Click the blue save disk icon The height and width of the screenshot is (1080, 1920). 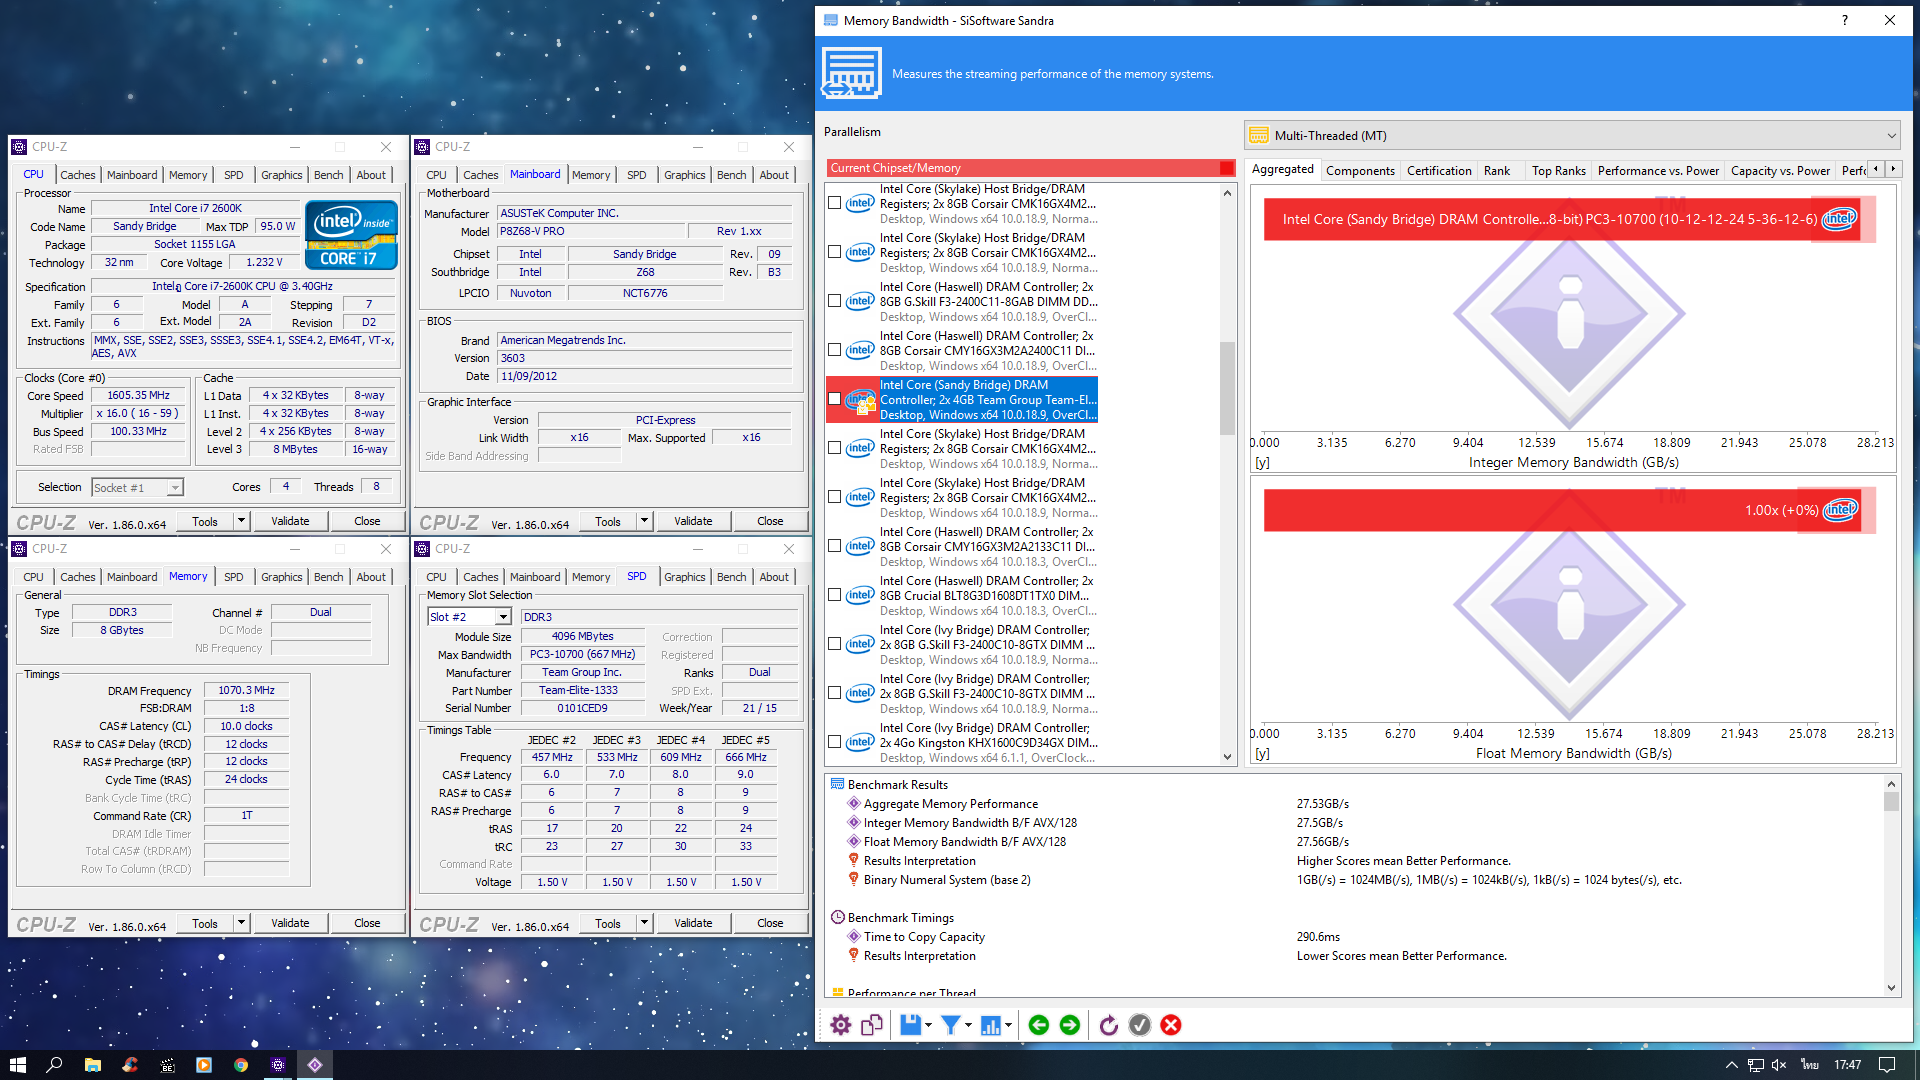point(910,1025)
